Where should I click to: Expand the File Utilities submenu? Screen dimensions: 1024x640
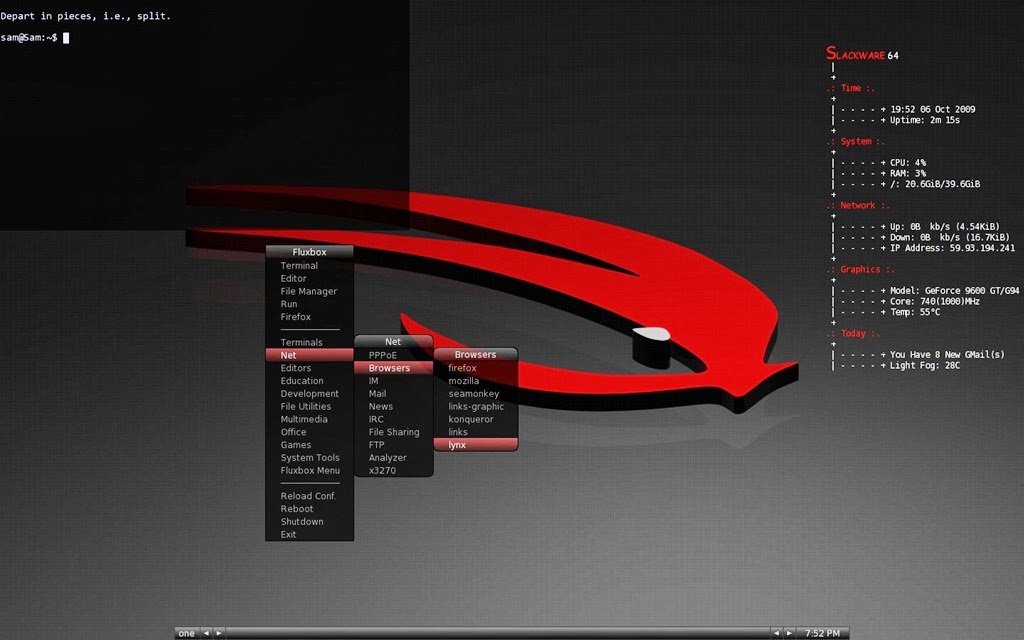tap(310, 406)
